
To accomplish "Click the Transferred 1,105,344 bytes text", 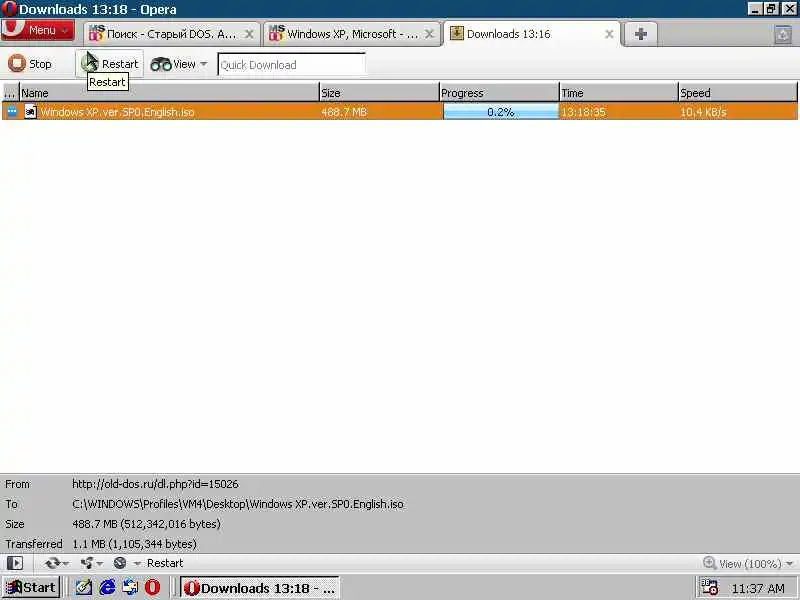I will click(134, 544).
